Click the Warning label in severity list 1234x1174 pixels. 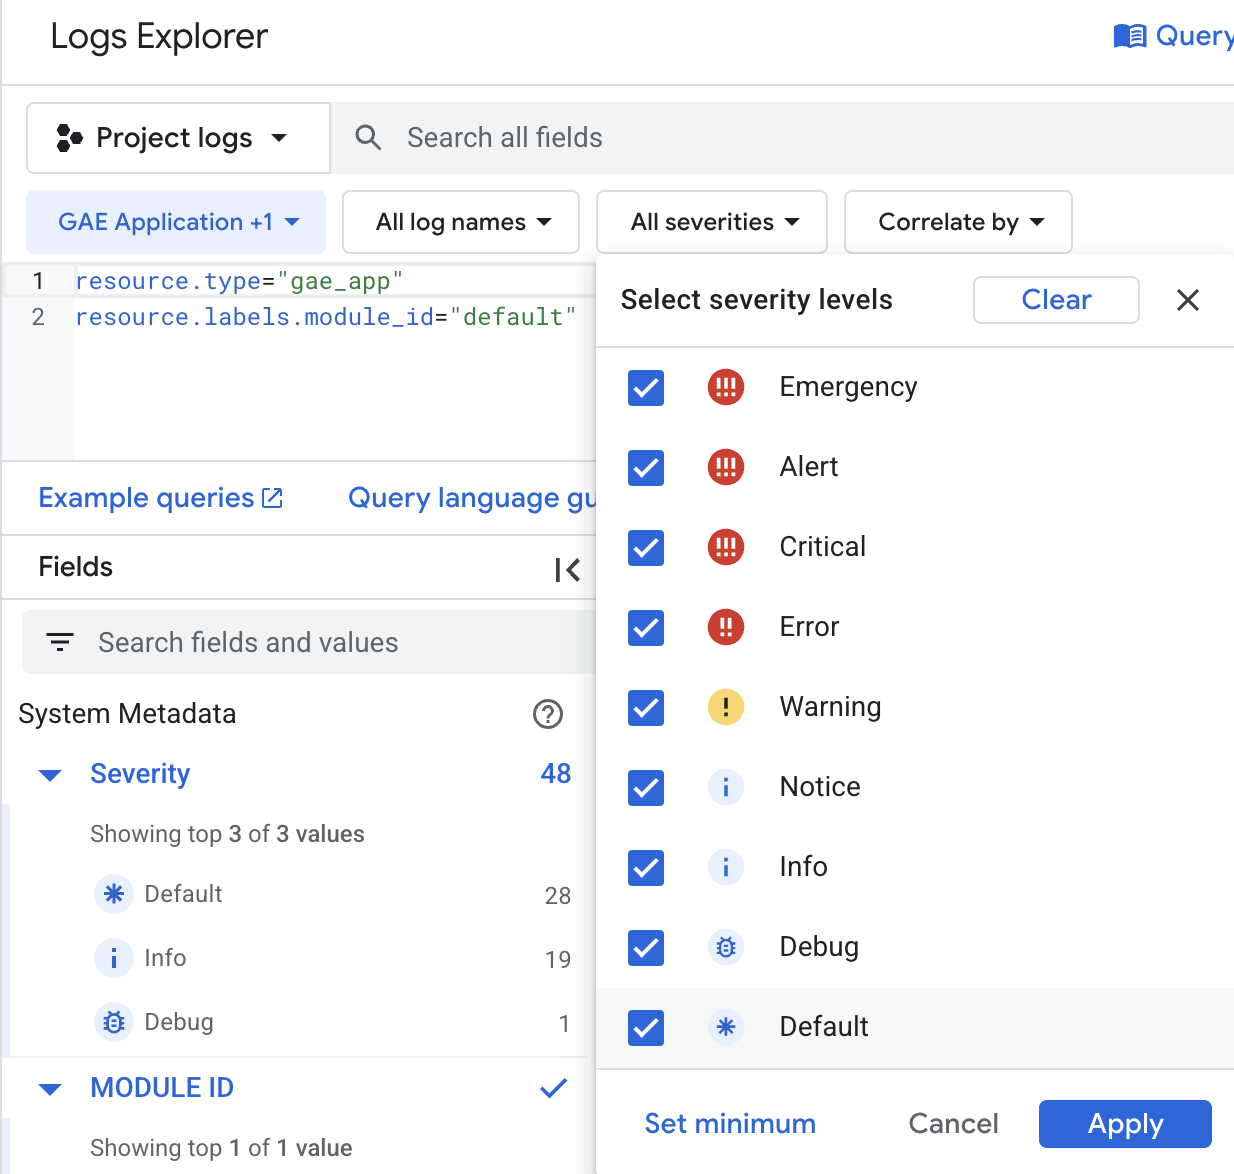click(x=830, y=707)
